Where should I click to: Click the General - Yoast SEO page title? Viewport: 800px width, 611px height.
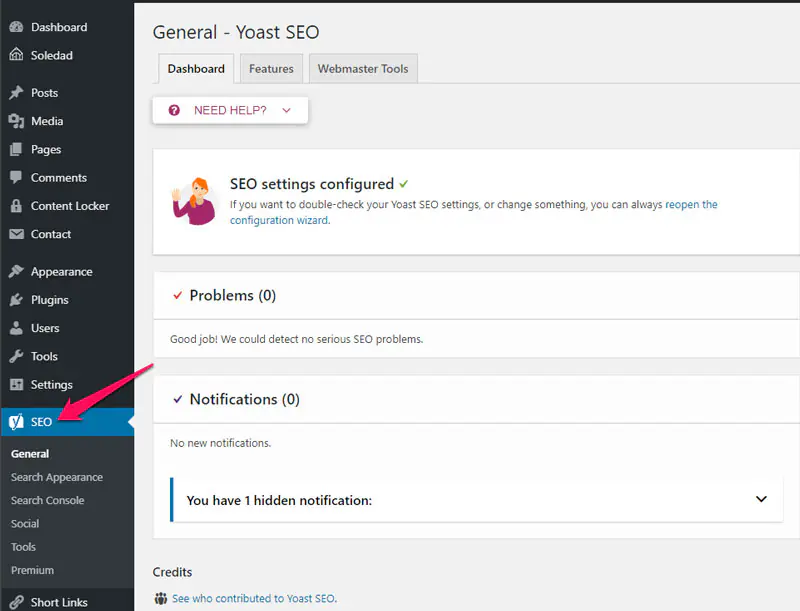click(236, 32)
